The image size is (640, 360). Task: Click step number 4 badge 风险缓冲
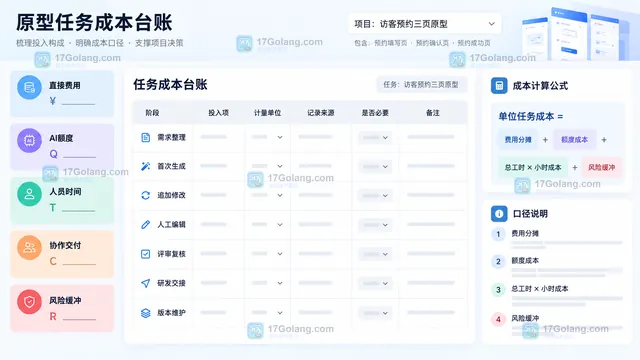point(498,319)
